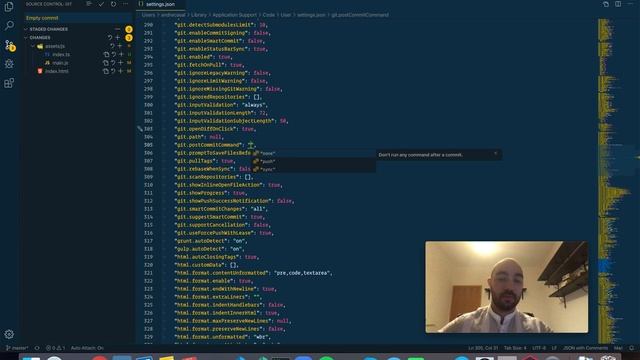Change Tab Size in status bar

[x=515, y=348]
